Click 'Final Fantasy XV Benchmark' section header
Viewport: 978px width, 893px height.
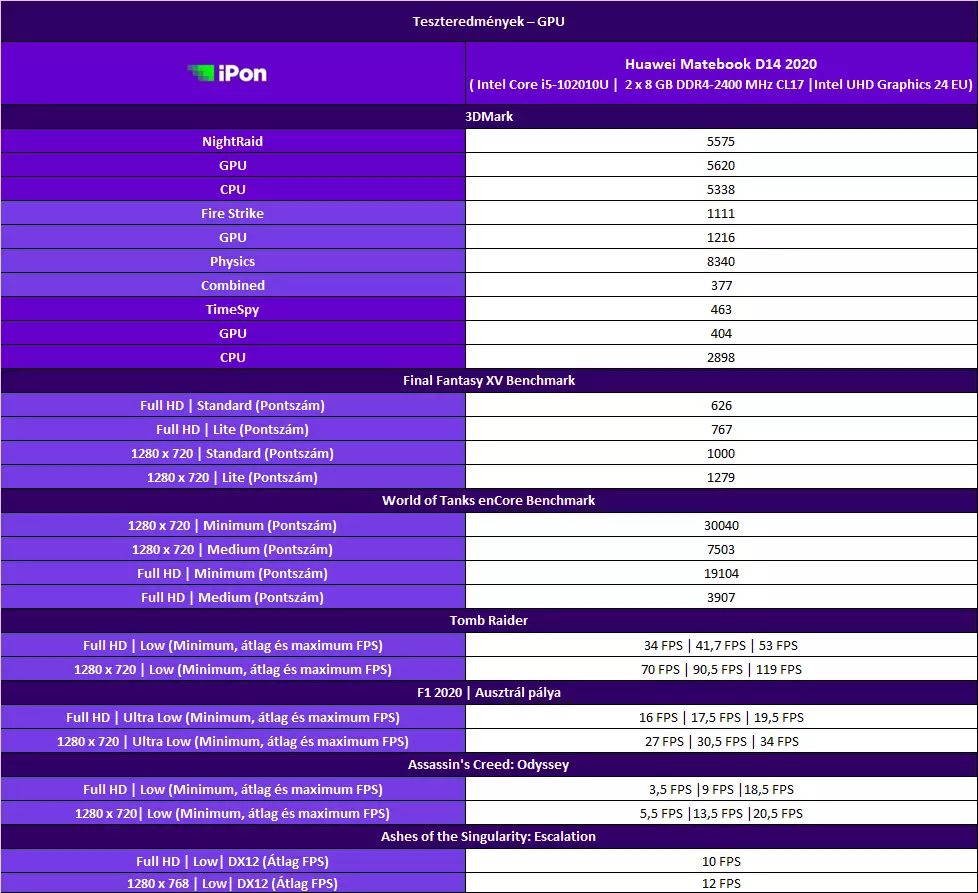[488, 380]
